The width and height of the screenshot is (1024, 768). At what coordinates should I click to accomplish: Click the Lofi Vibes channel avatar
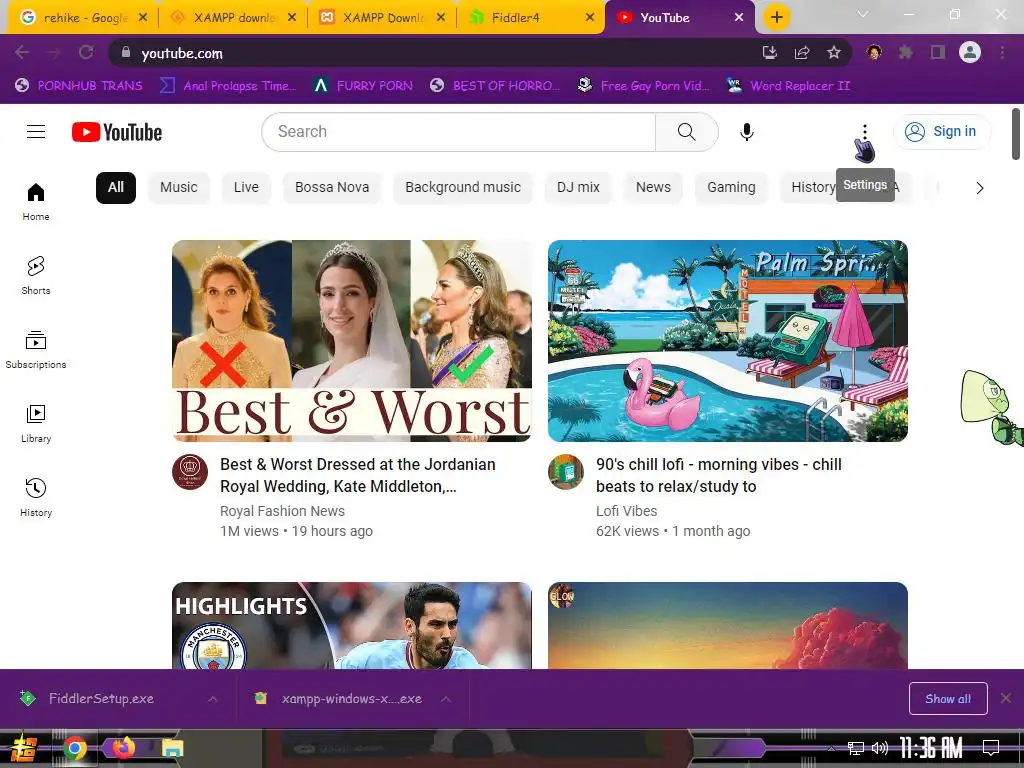click(566, 472)
